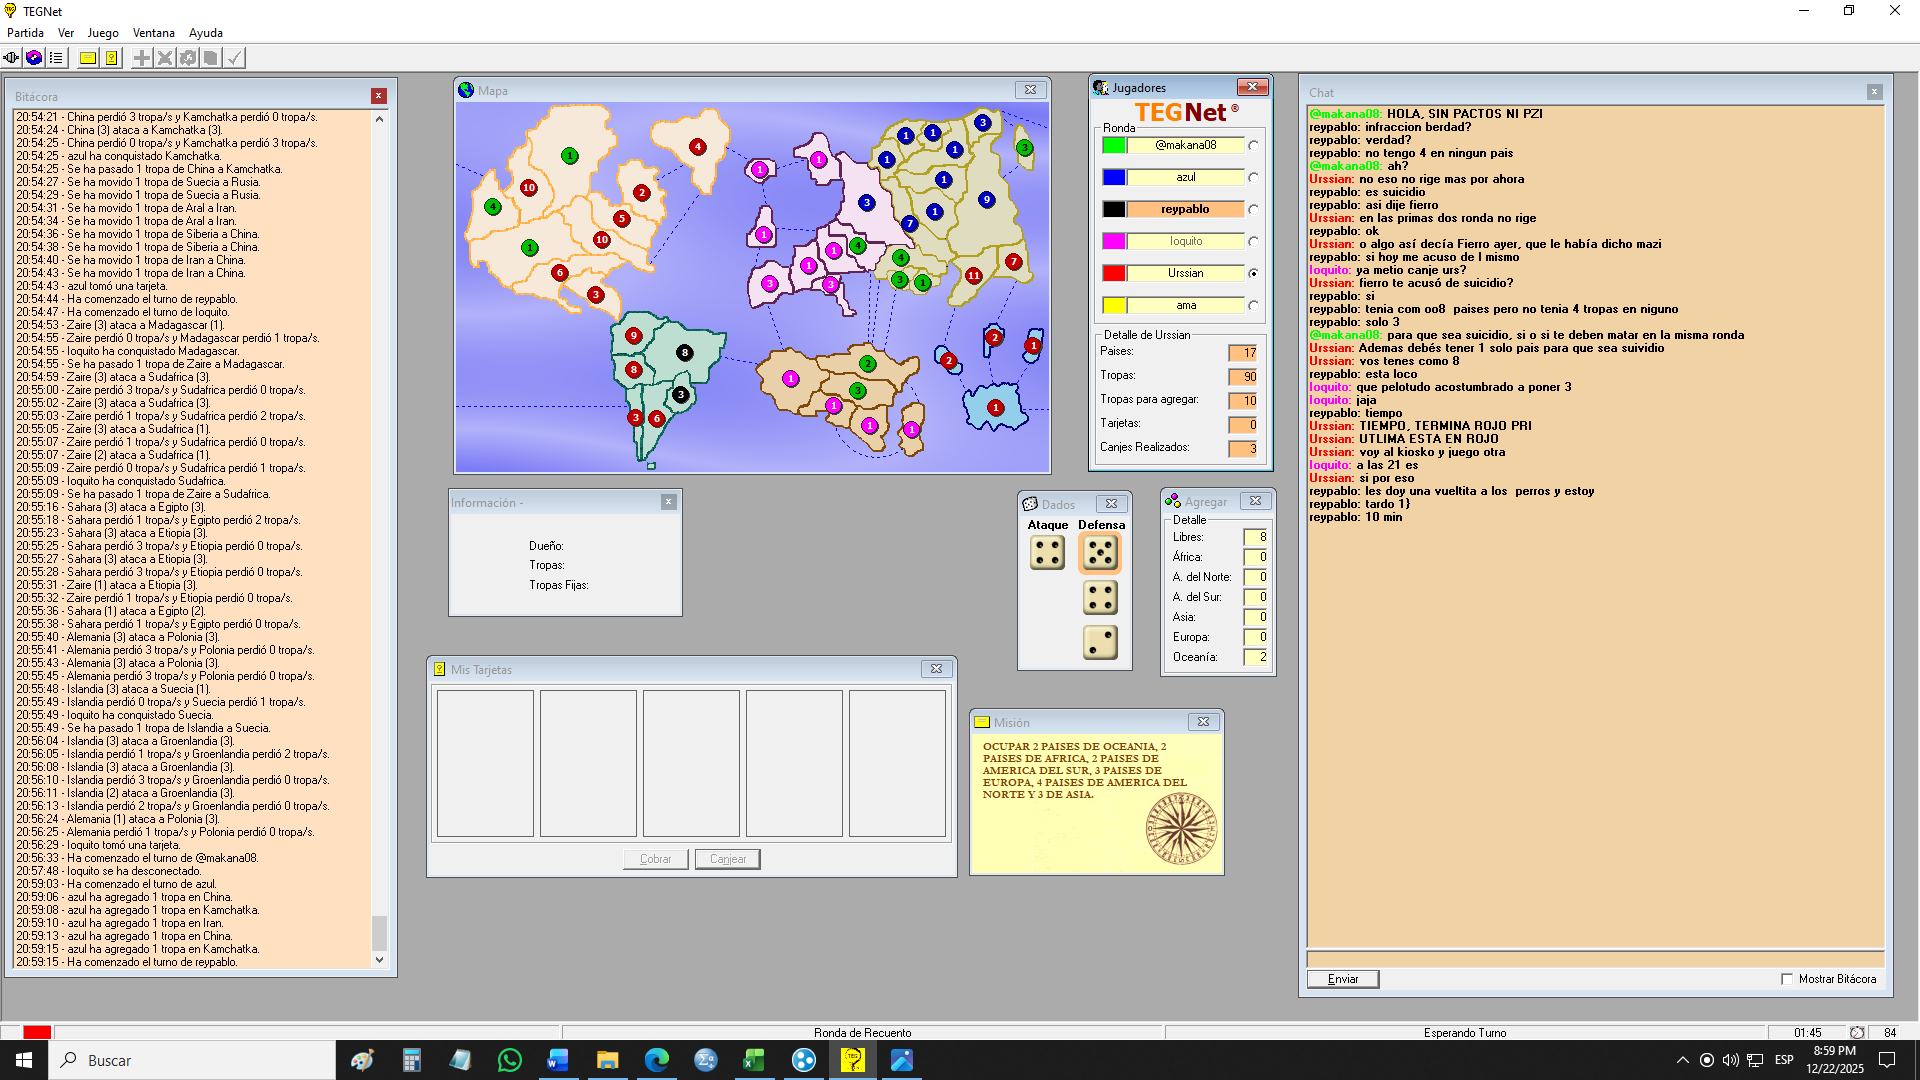1920x1080 pixels.
Task: Click the Bitácora scrollbar down arrow
Action: click(379, 959)
